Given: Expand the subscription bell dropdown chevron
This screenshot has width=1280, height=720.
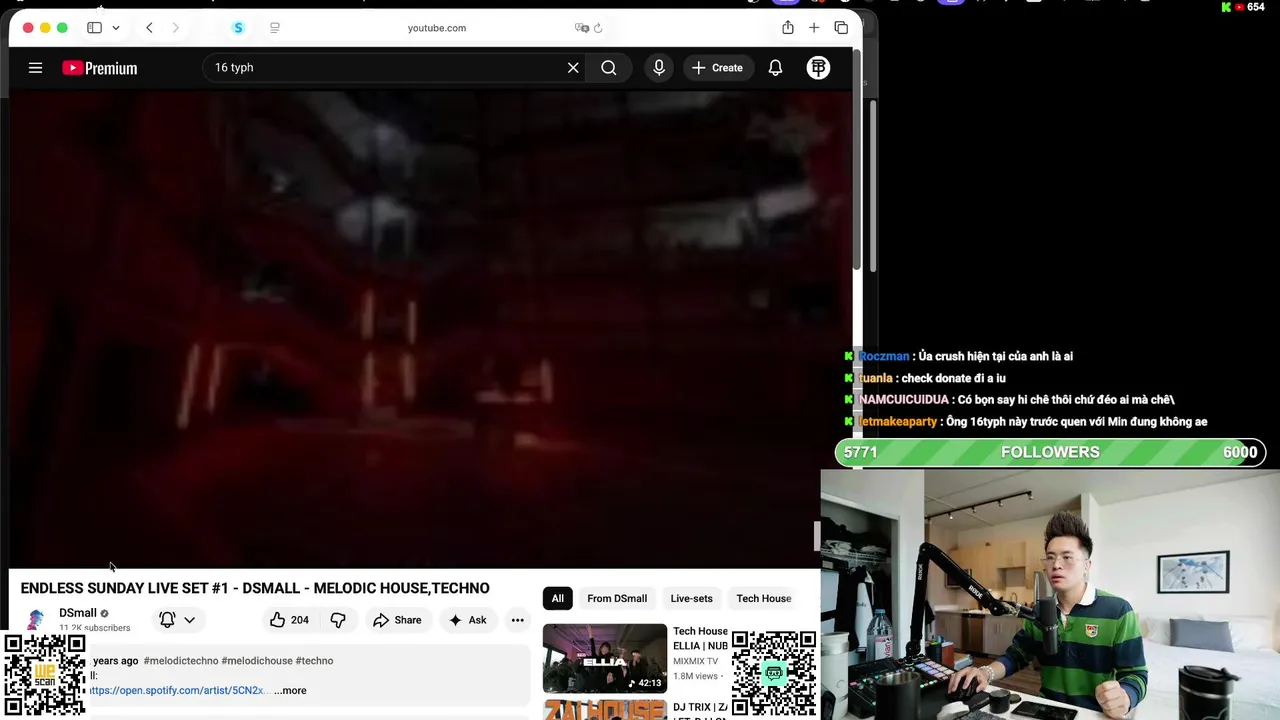Looking at the screenshot, I should pos(189,620).
